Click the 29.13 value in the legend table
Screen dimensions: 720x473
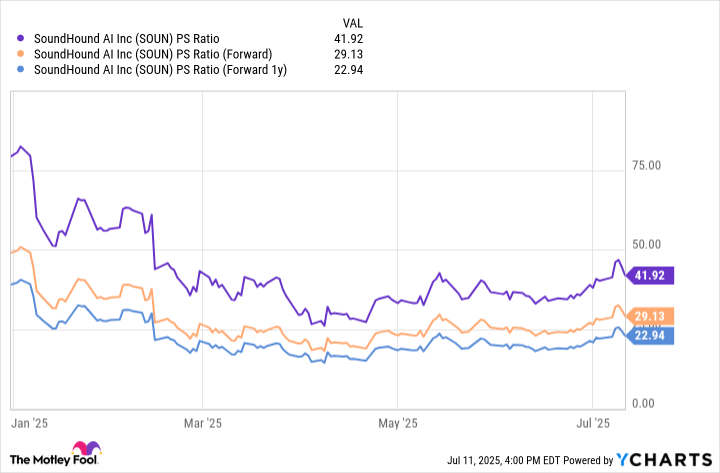pyautogui.click(x=349, y=54)
